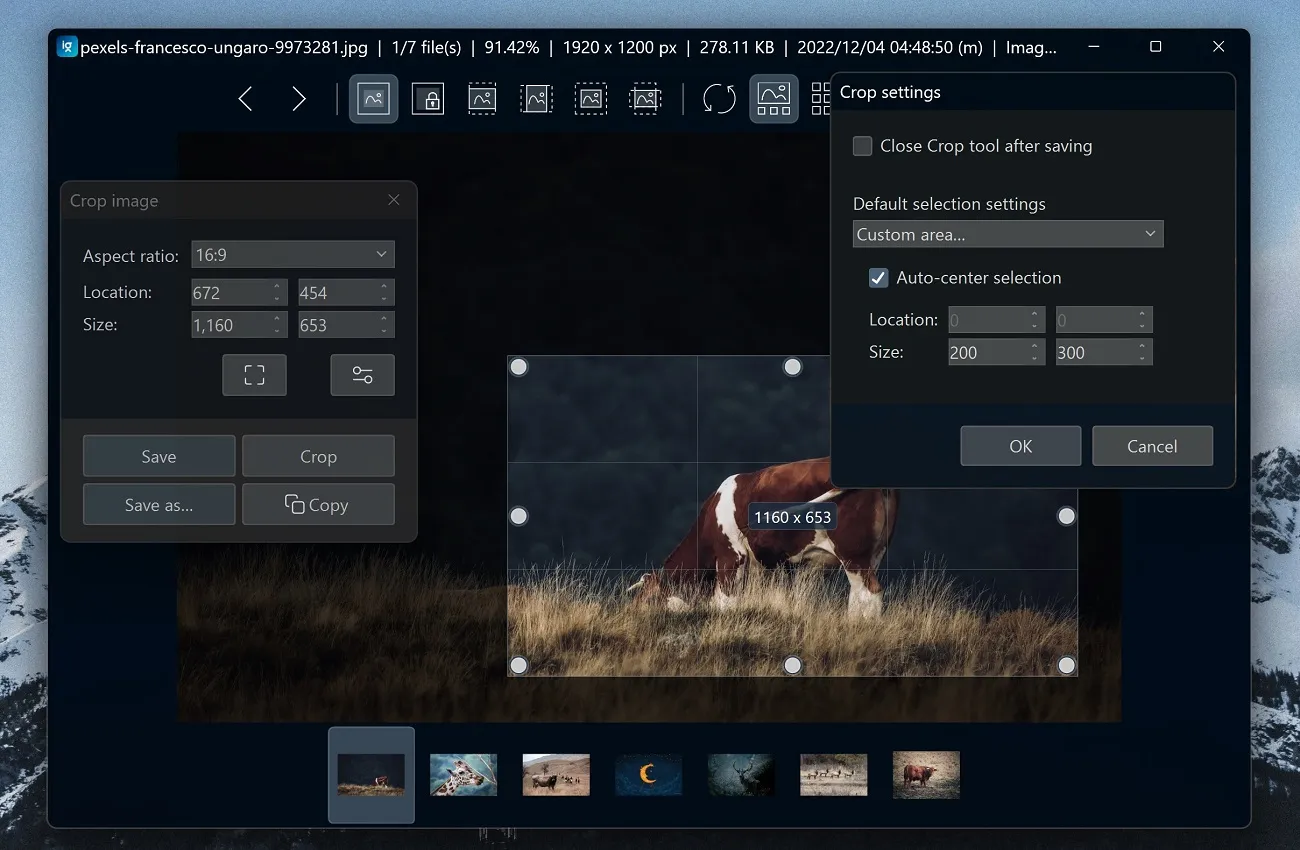This screenshot has width=1300, height=850.
Task: Increase the default Size 200 stepper
Action: pos(1034,346)
